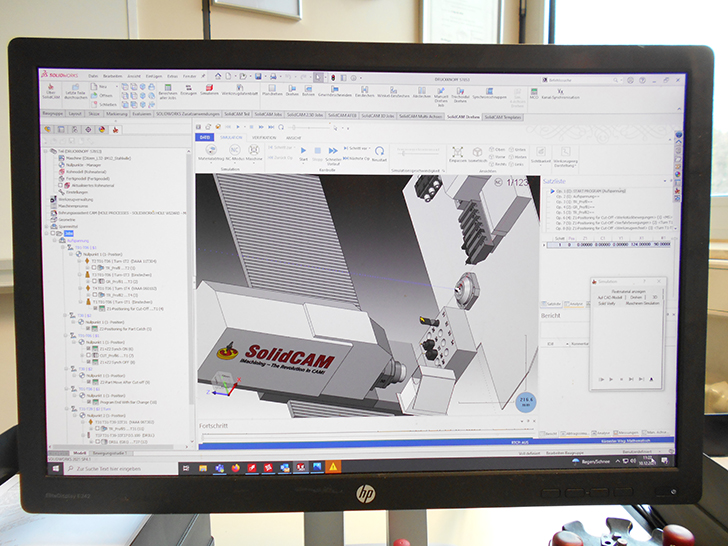Open the dropdown arrow under Start
Screen dimensions: 728x546
303,164
